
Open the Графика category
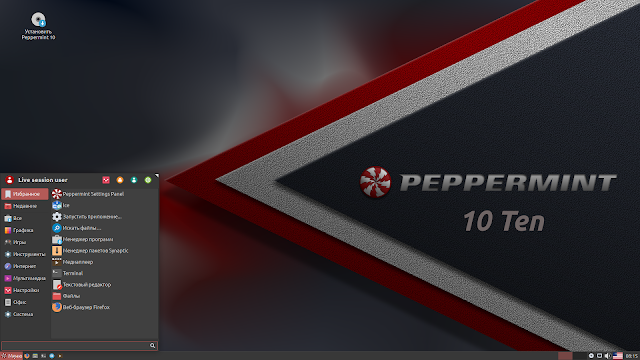pyautogui.click(x=25, y=230)
